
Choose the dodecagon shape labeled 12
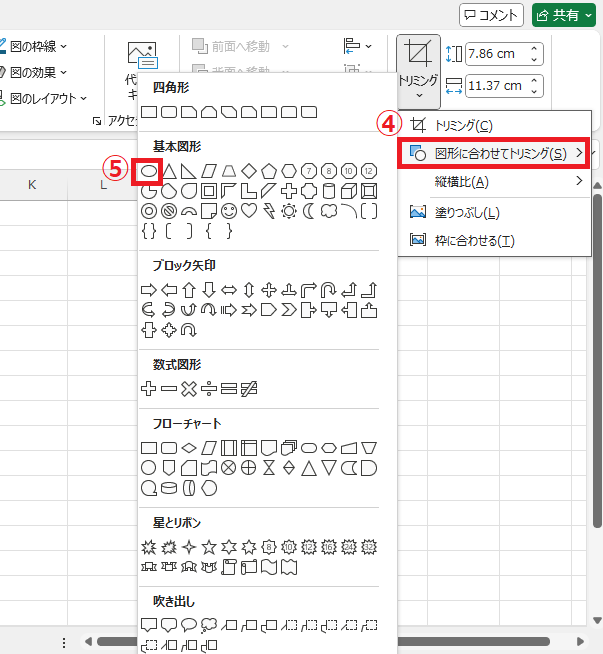[369, 171]
